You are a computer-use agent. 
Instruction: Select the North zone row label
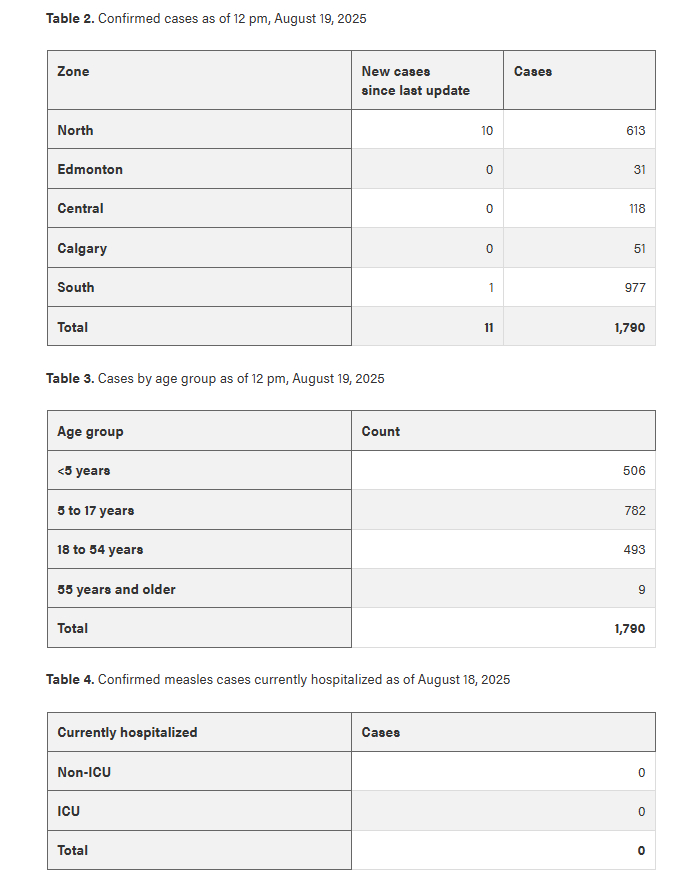point(75,130)
